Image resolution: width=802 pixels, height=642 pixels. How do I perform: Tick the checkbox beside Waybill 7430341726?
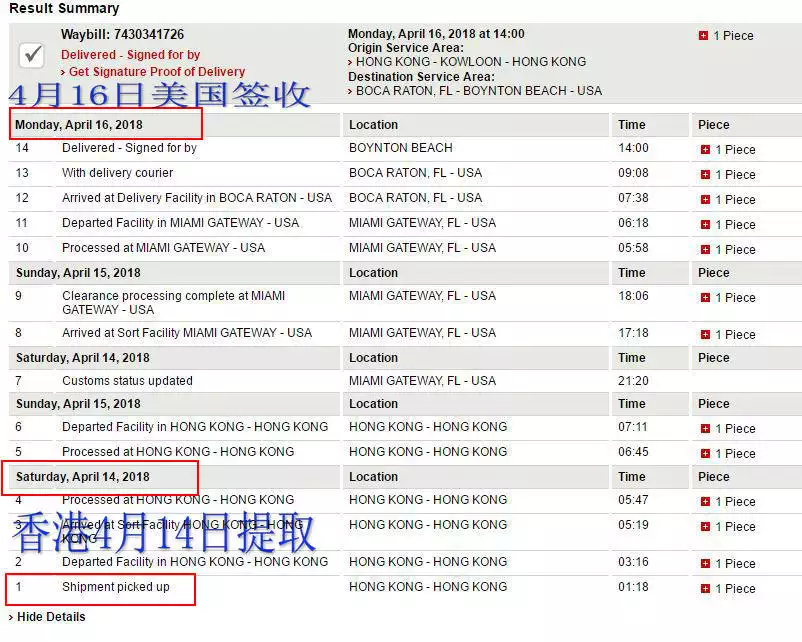pos(32,55)
